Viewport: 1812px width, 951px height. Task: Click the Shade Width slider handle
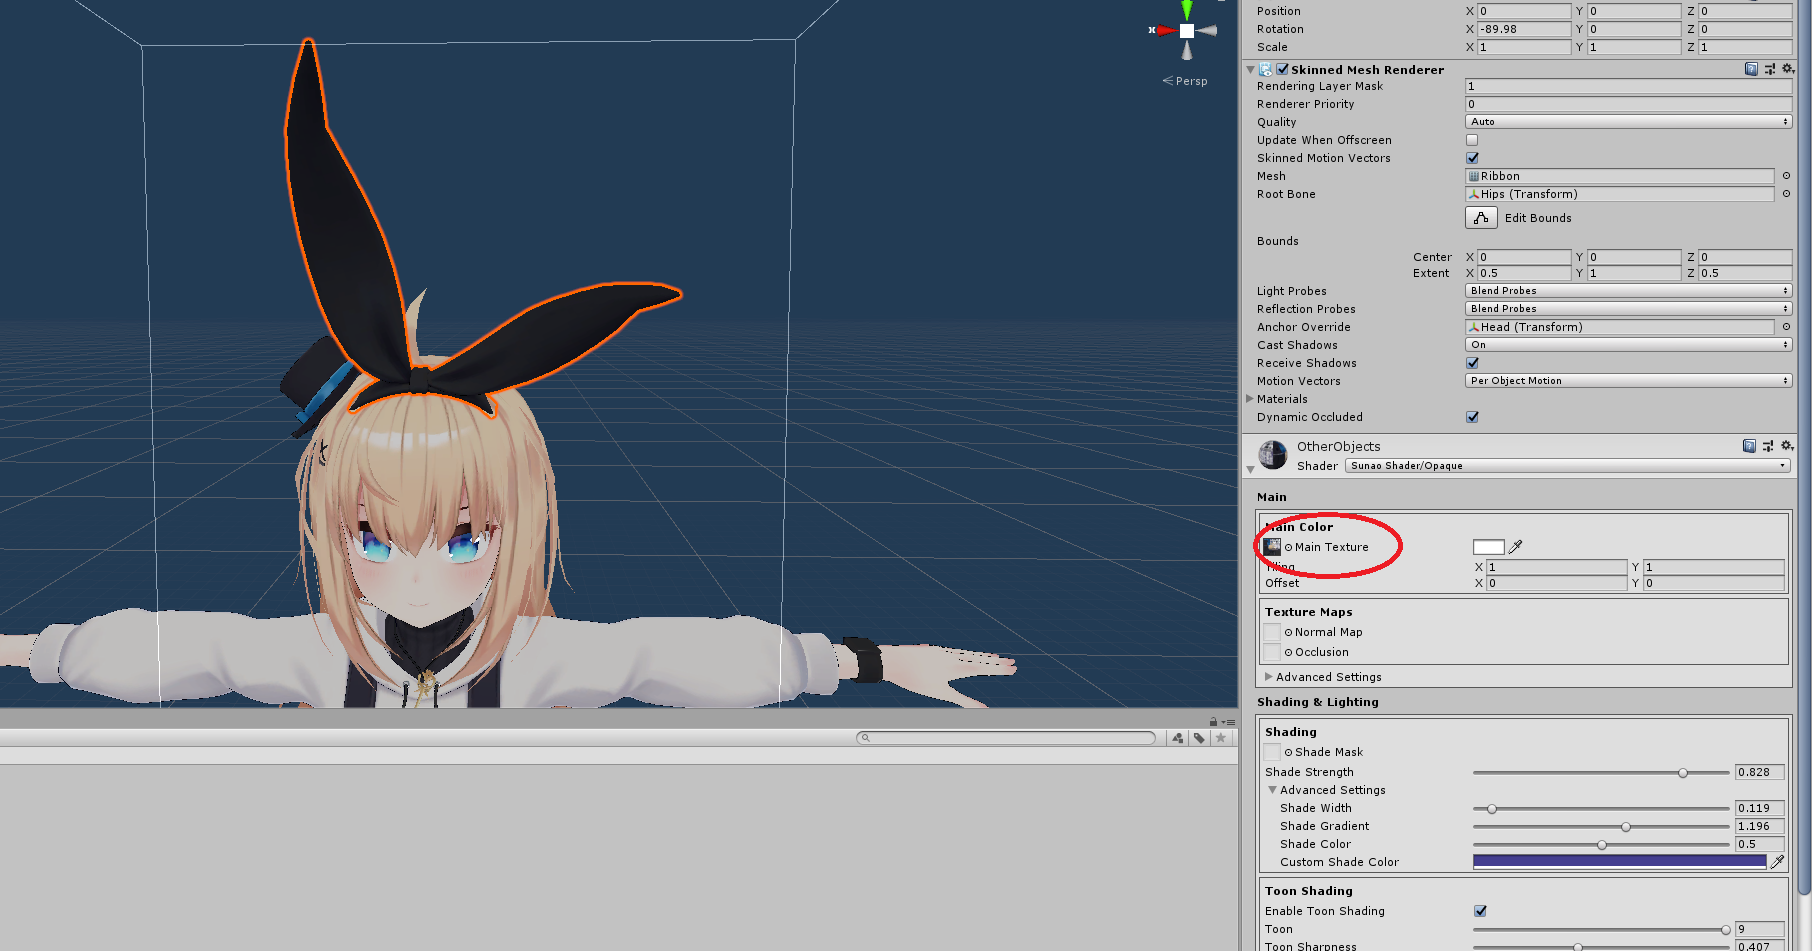[x=1492, y=809]
